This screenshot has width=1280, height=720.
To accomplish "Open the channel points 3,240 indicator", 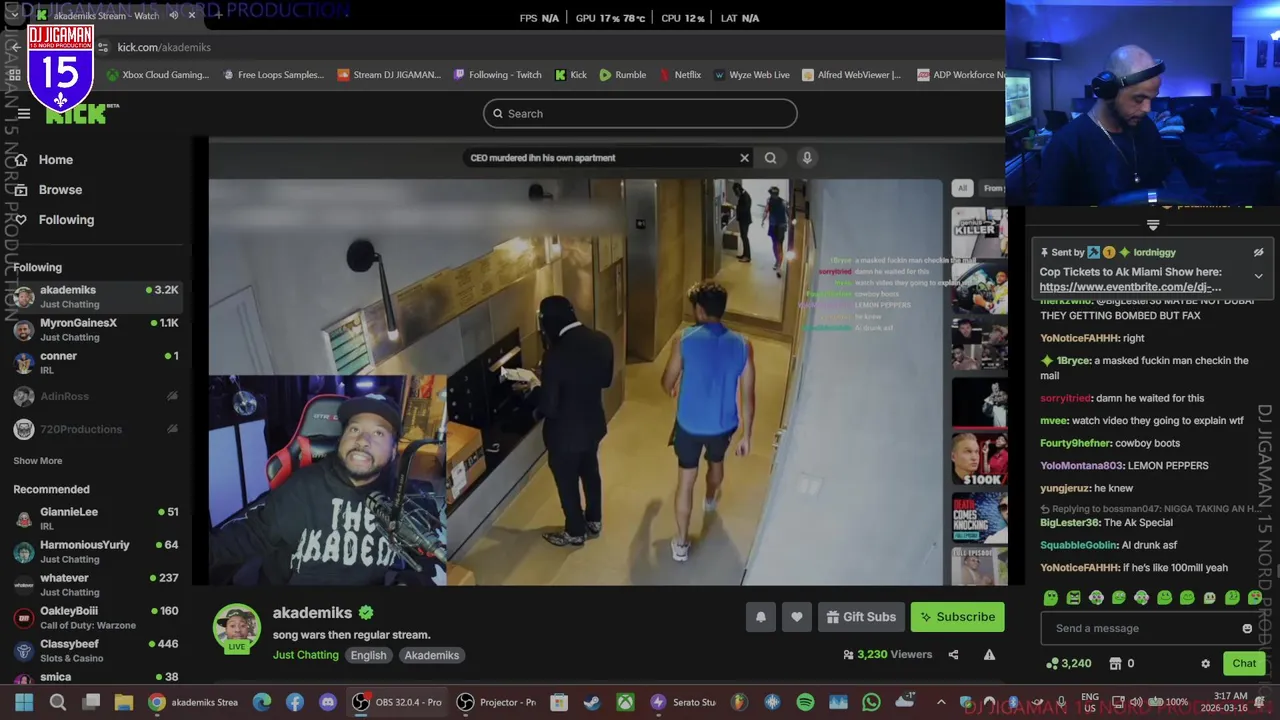I will (1069, 664).
